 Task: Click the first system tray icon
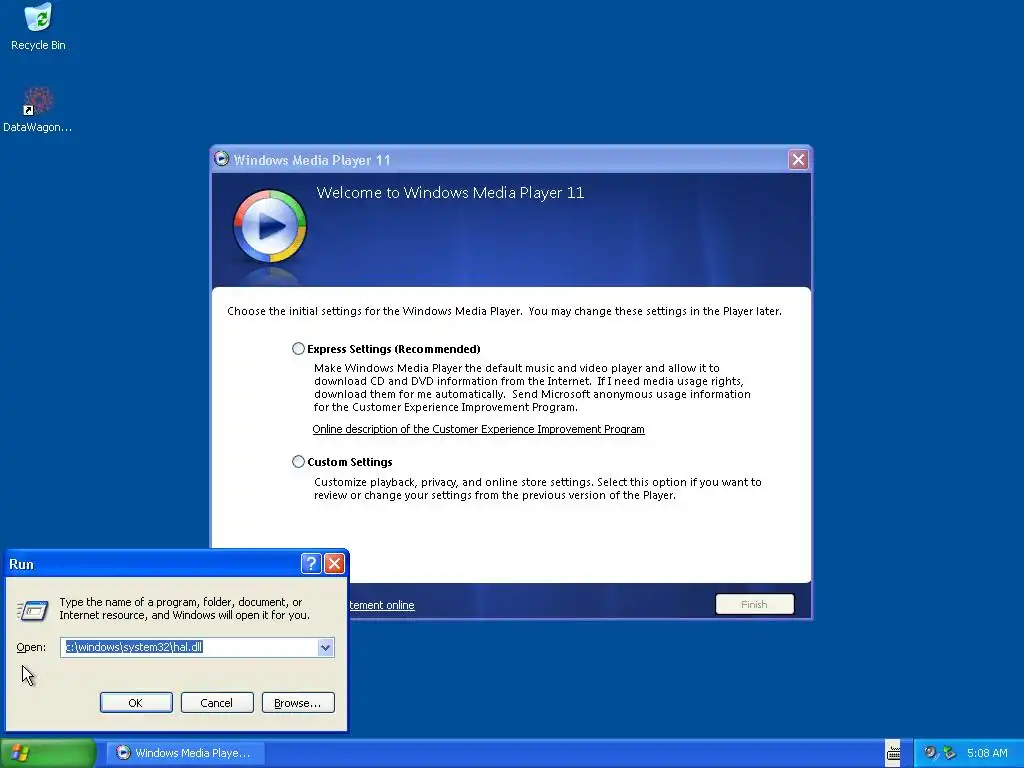(929, 753)
